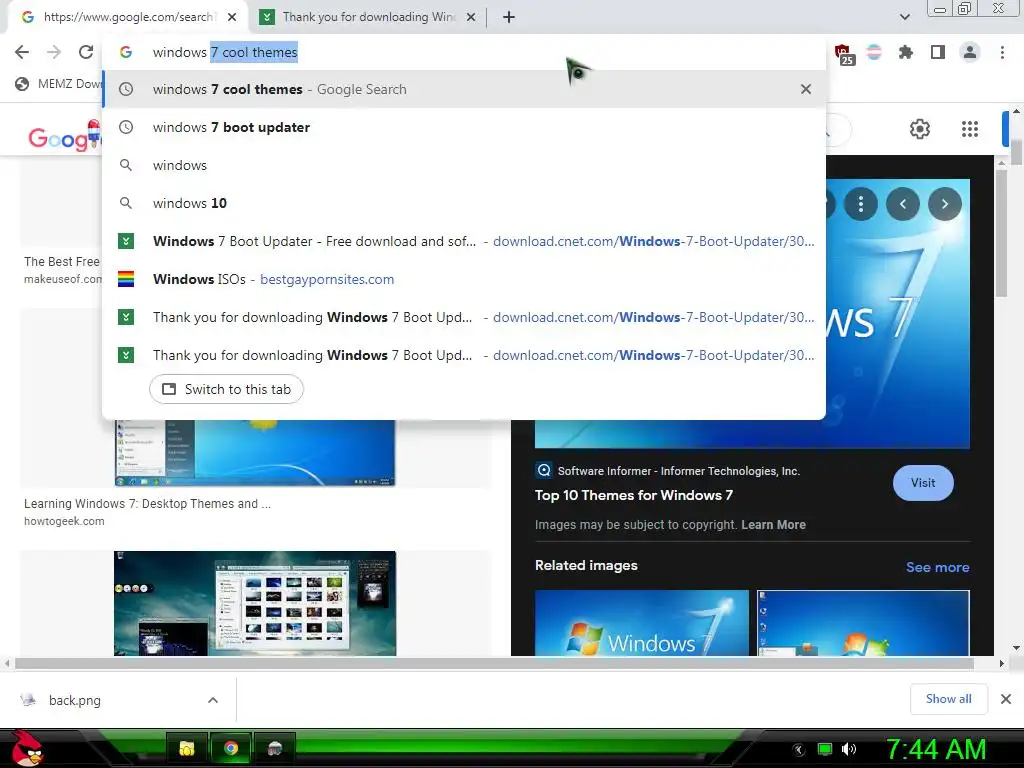Go to previous image in preview panel

[903, 204]
